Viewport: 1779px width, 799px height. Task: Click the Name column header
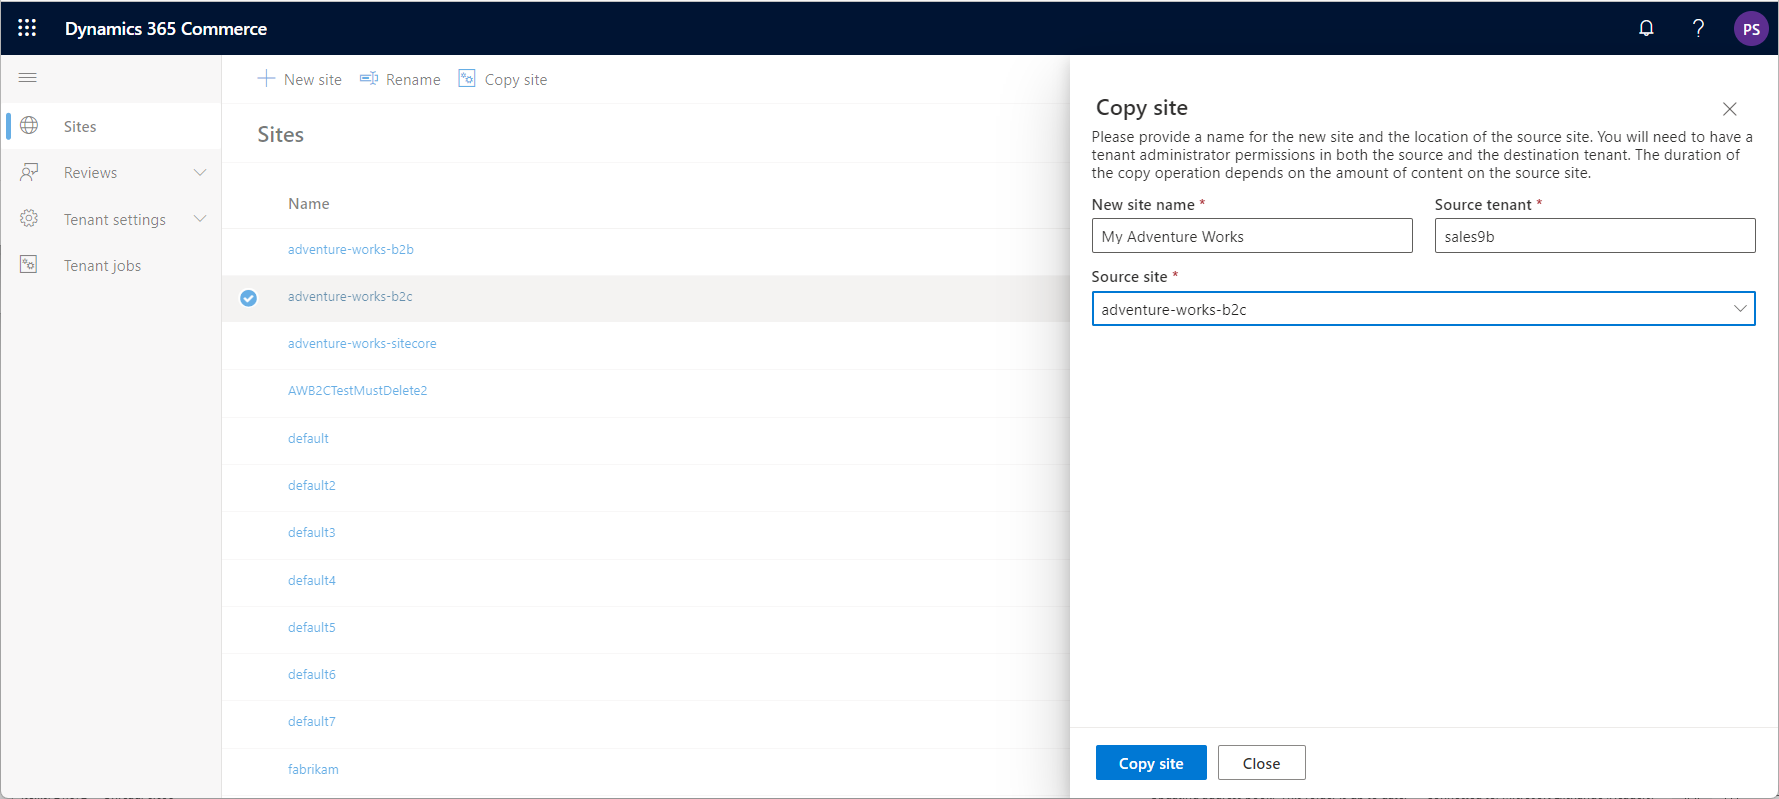(309, 204)
